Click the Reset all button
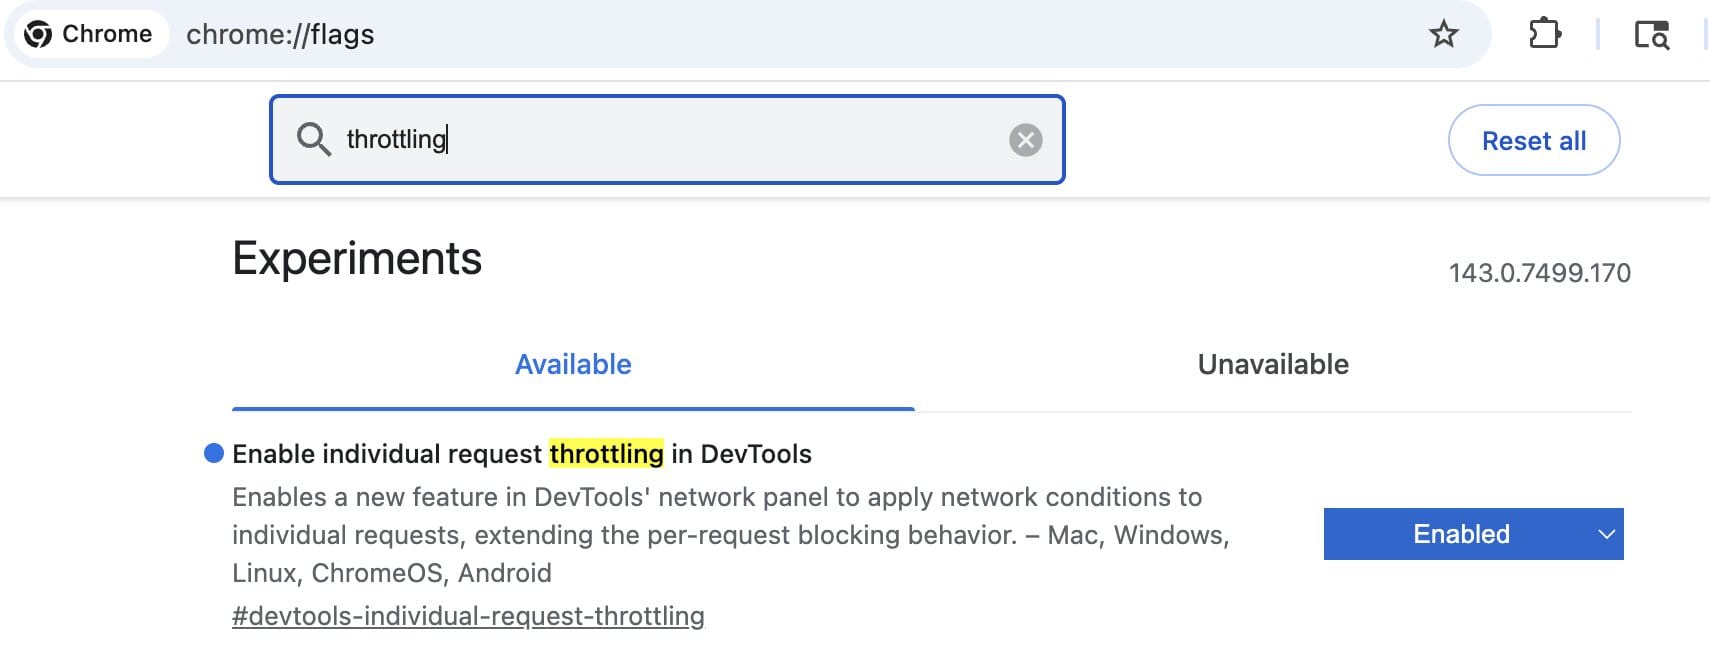The width and height of the screenshot is (1710, 650). point(1533,140)
